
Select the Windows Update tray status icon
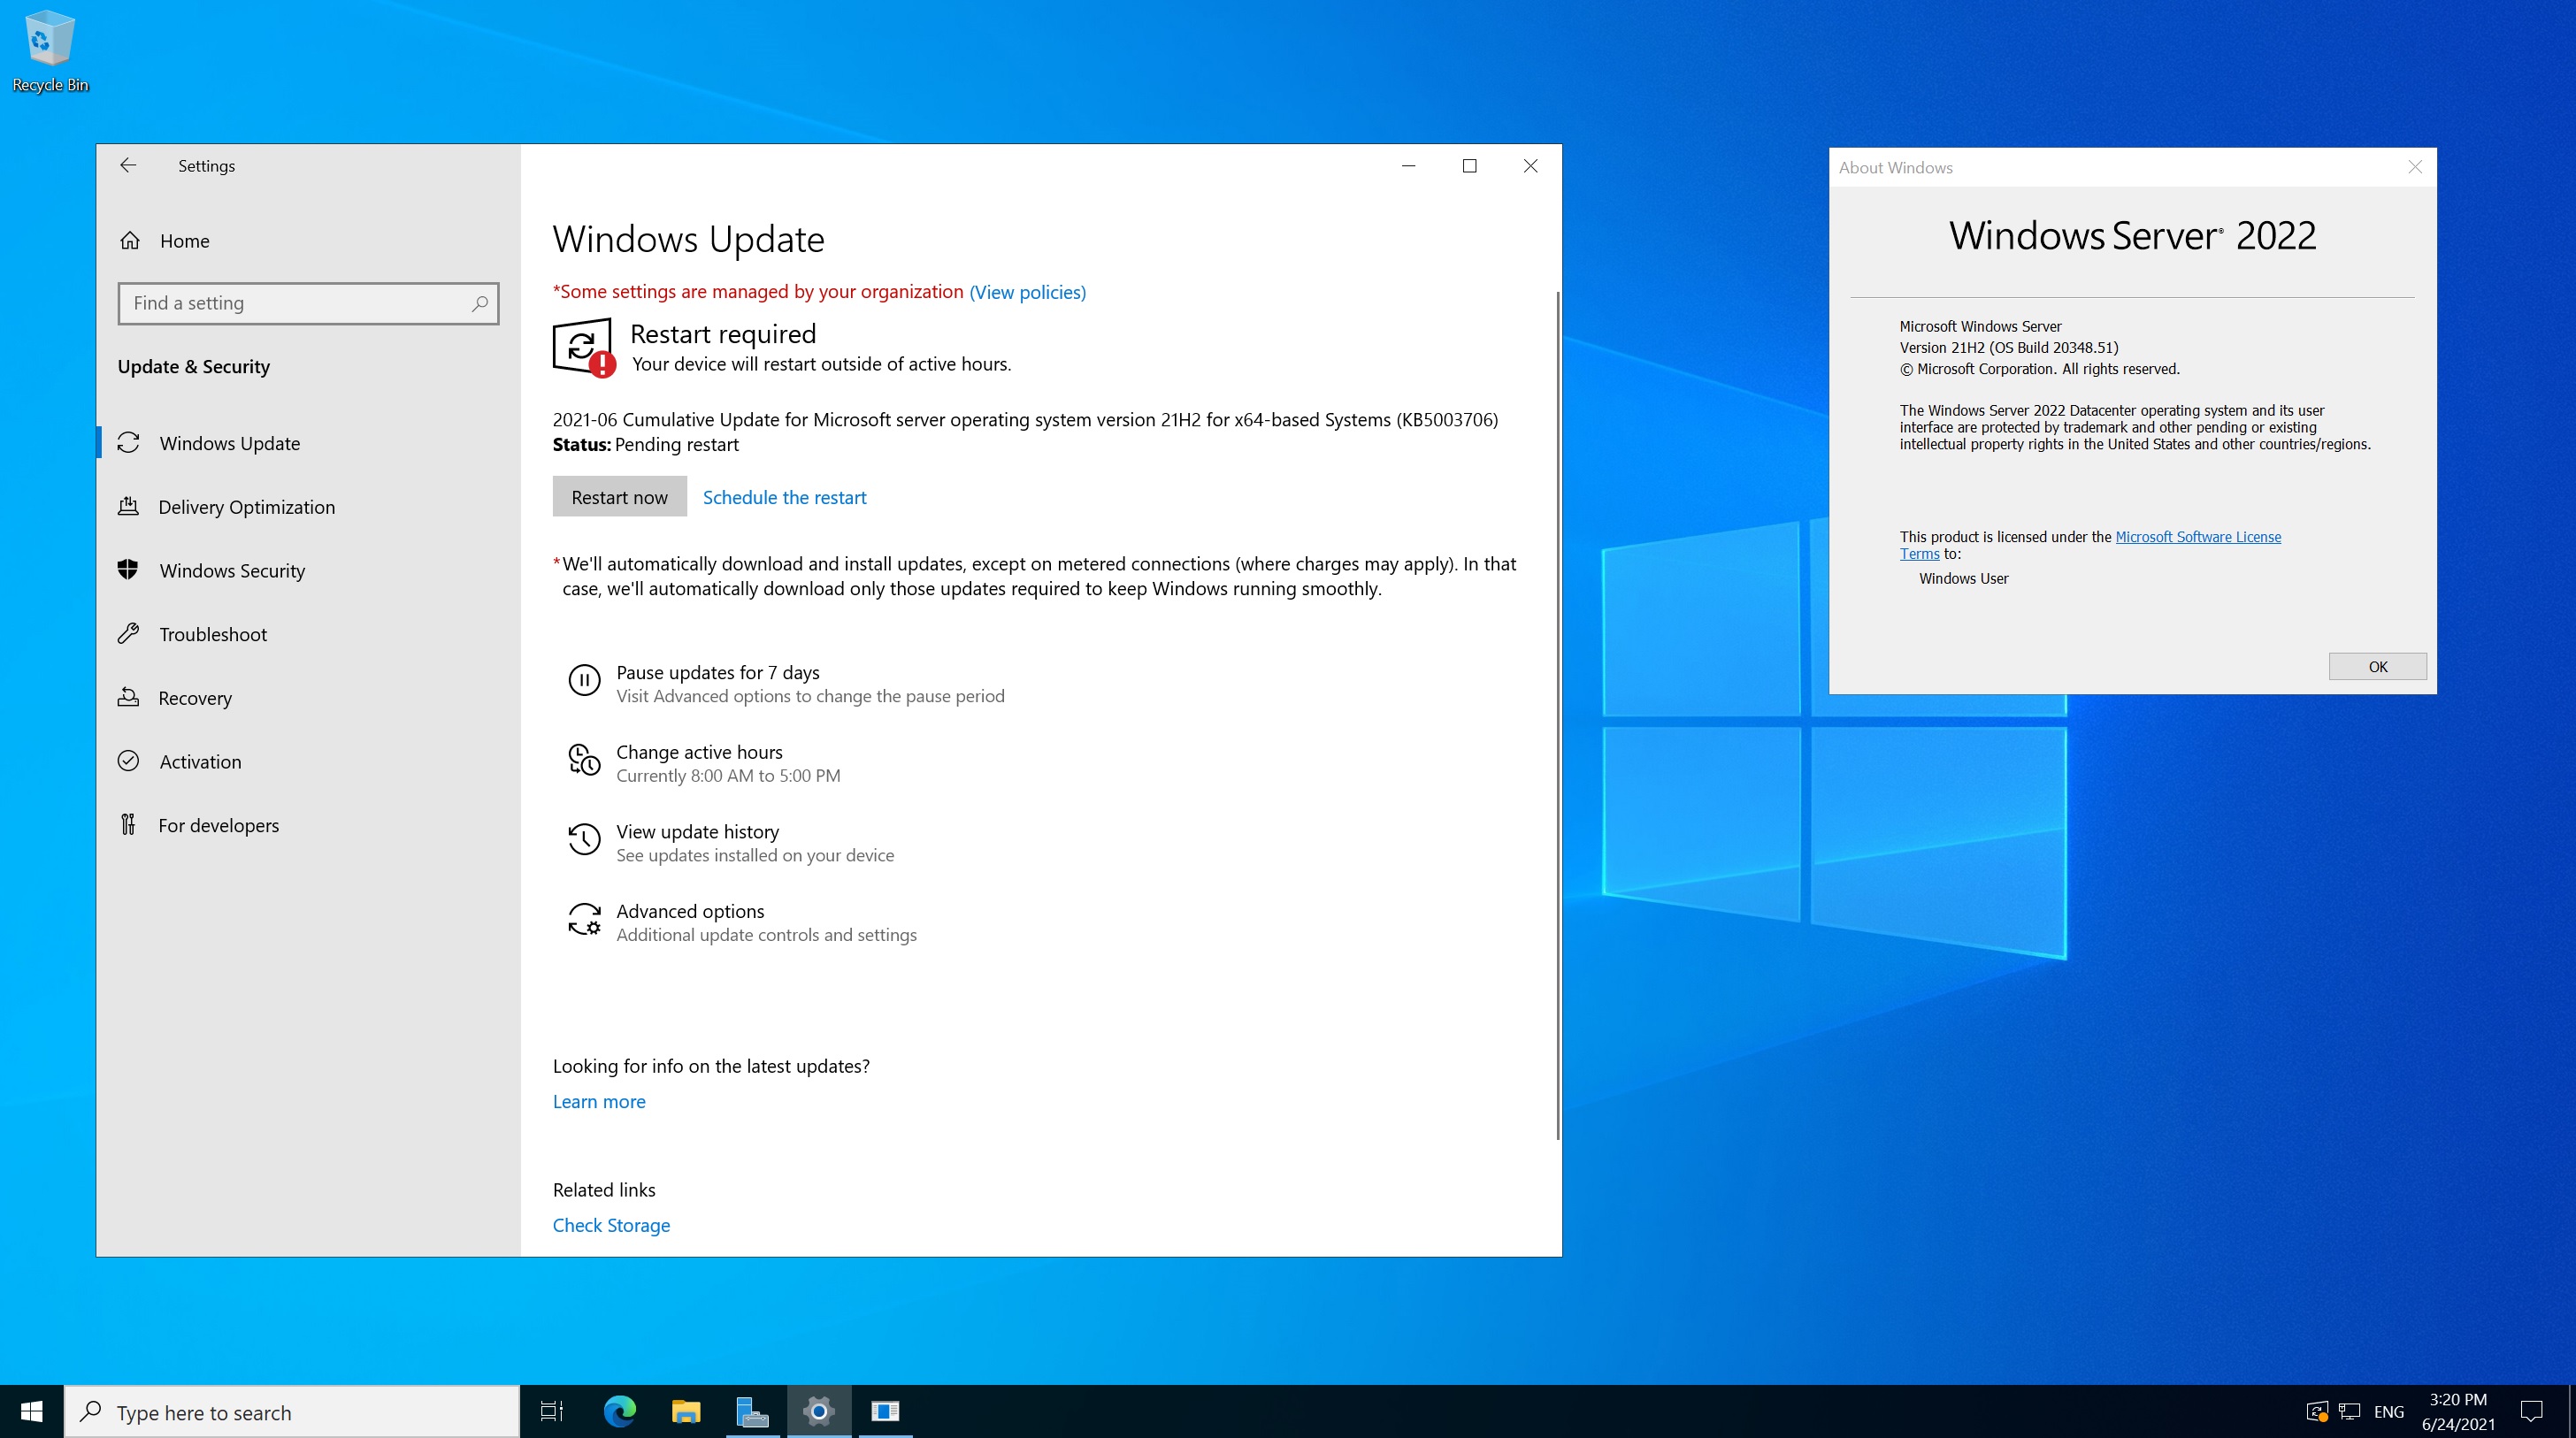coord(2317,1411)
